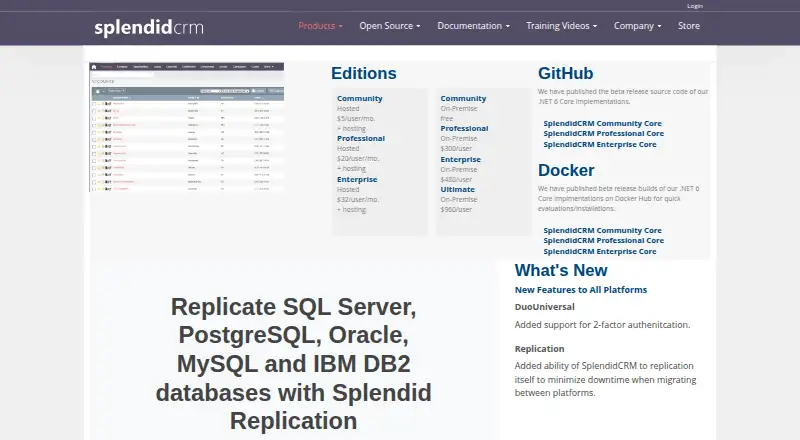Click the GitHub beta release description text
800x440 pixels.
(x=623, y=96)
